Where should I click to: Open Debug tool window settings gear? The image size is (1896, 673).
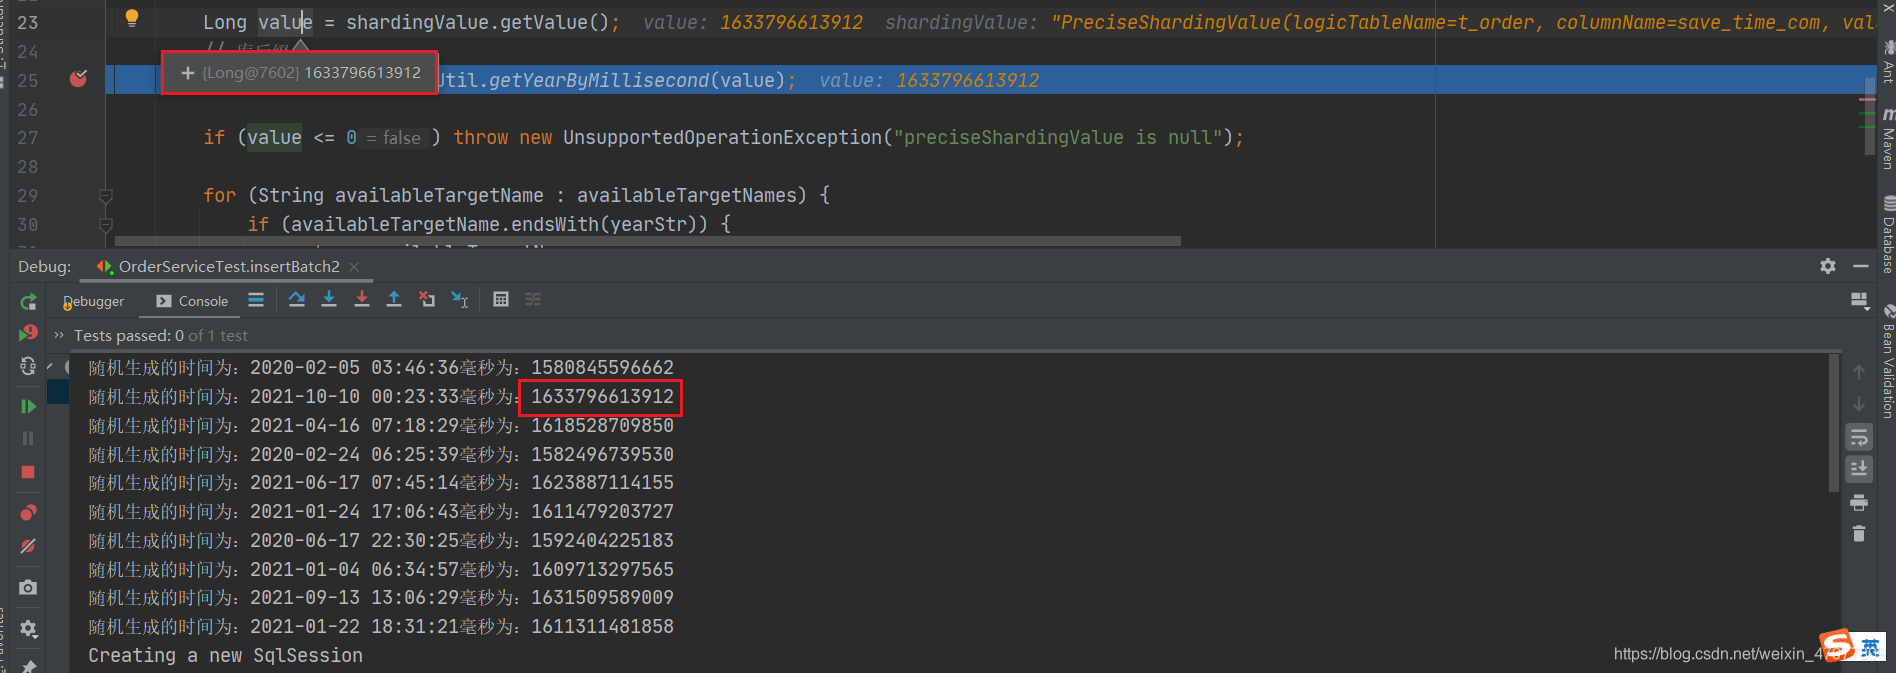[1828, 266]
